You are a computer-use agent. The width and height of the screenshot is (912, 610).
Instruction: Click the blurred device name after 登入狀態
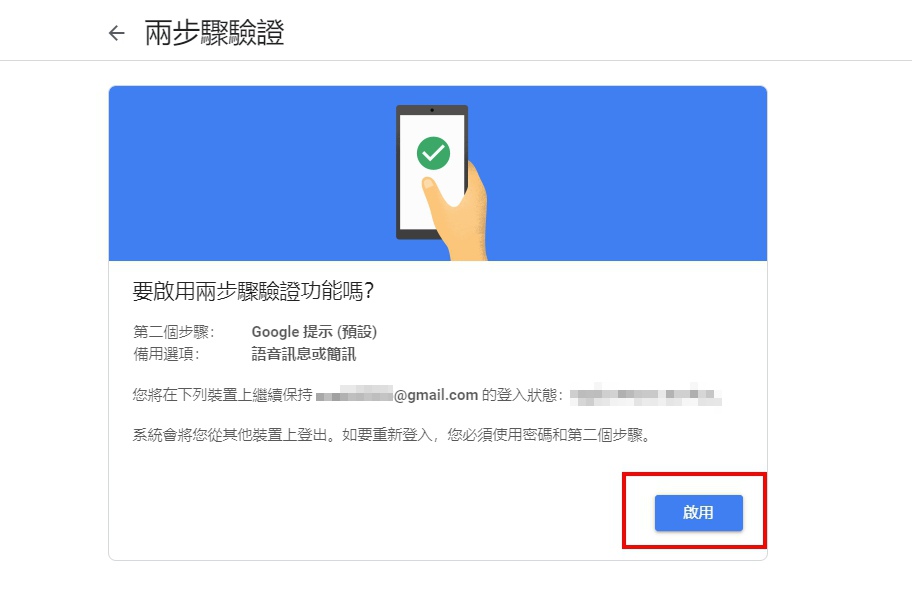(646, 395)
